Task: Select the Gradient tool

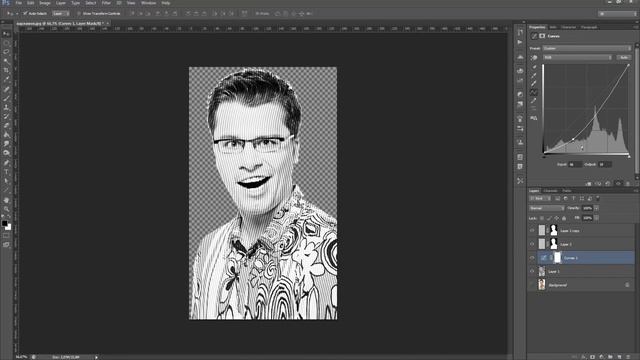Action: pos(6,135)
